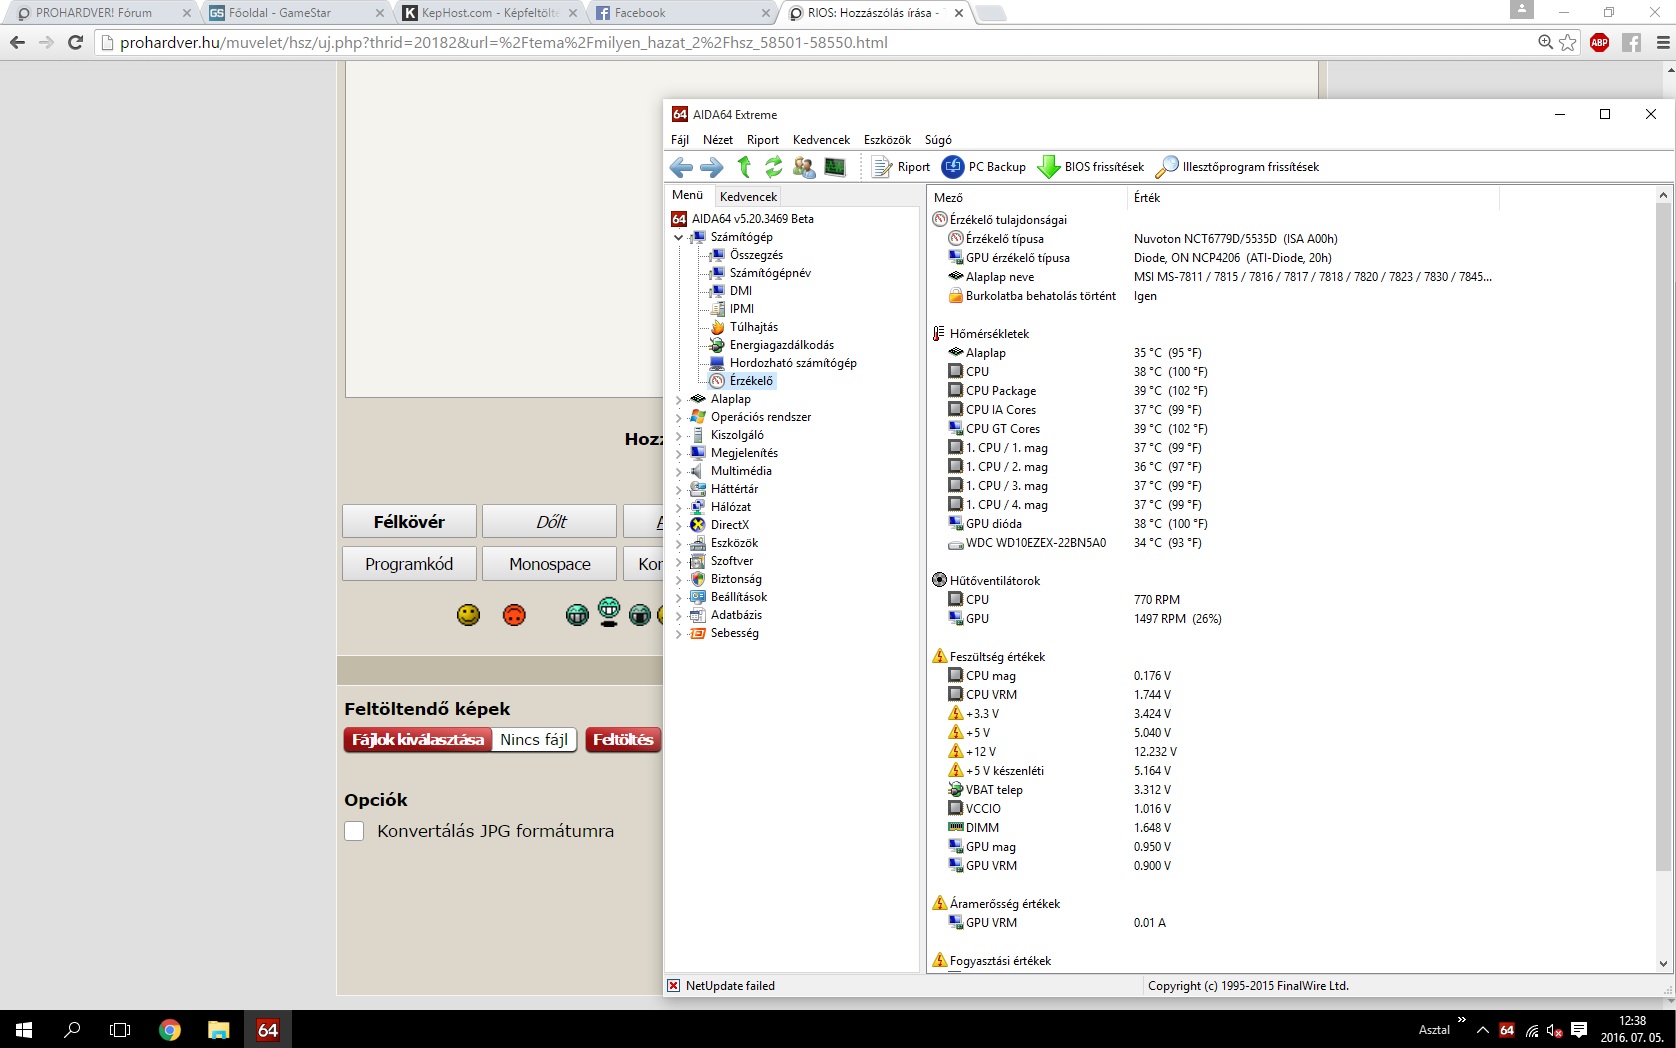Click the Chrome reload page button
Screen dimensions: 1676x1048
coord(75,42)
